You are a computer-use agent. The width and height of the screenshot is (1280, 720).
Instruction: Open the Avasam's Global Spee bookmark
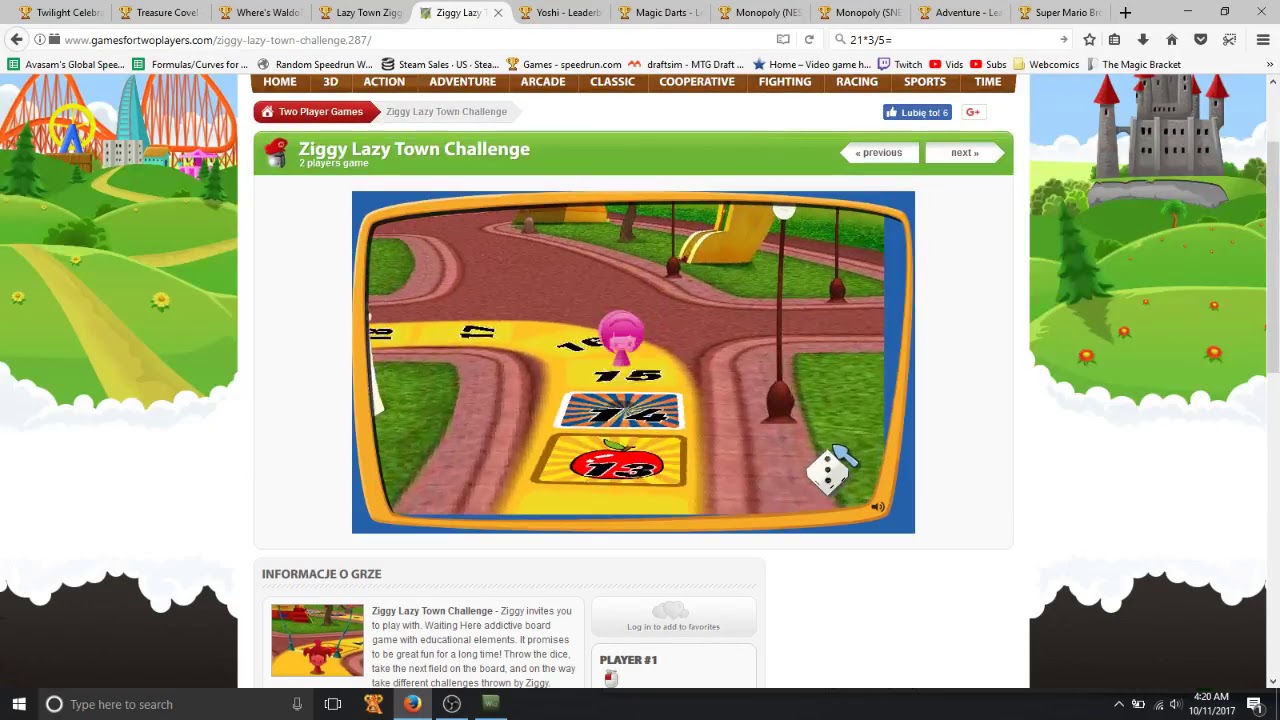click(66, 64)
